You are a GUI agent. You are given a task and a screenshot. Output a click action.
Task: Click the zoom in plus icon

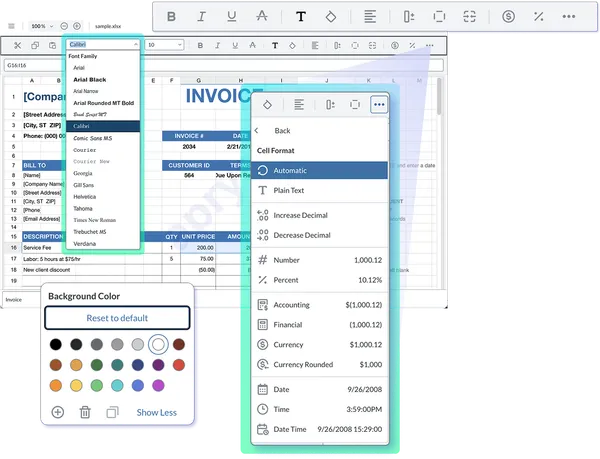(x=77, y=26)
